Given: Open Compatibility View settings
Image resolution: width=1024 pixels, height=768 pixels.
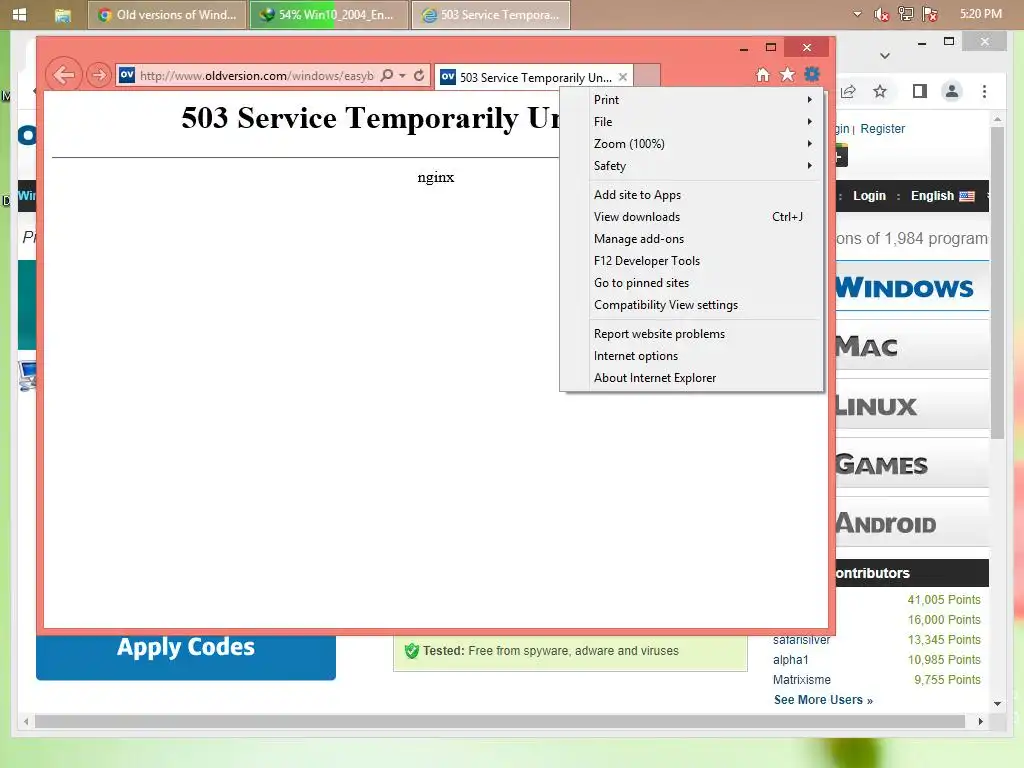Looking at the screenshot, I should point(692,305).
